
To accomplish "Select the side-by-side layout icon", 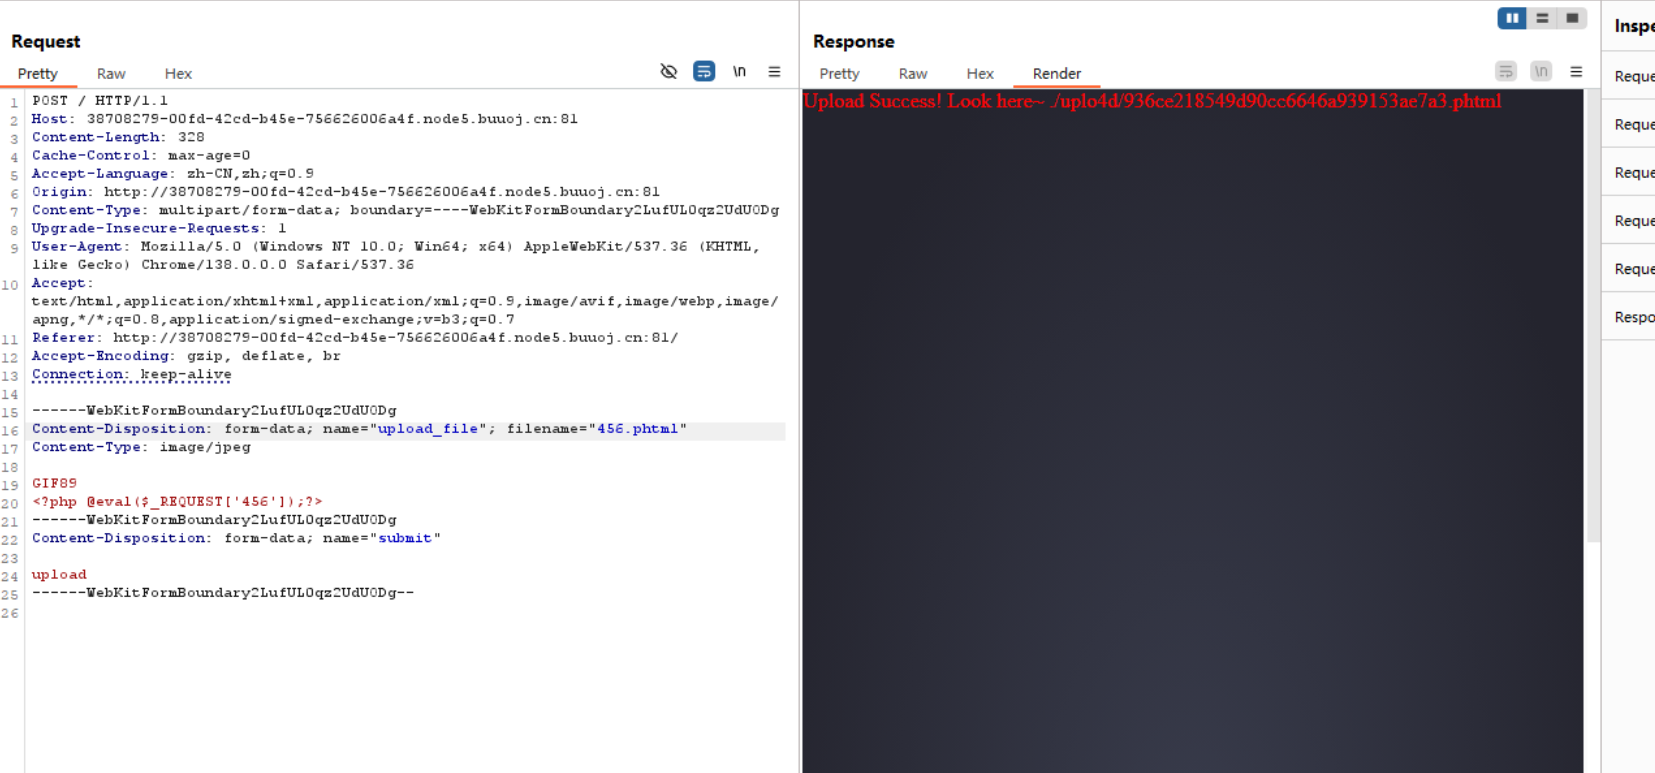I will click(x=1512, y=18).
